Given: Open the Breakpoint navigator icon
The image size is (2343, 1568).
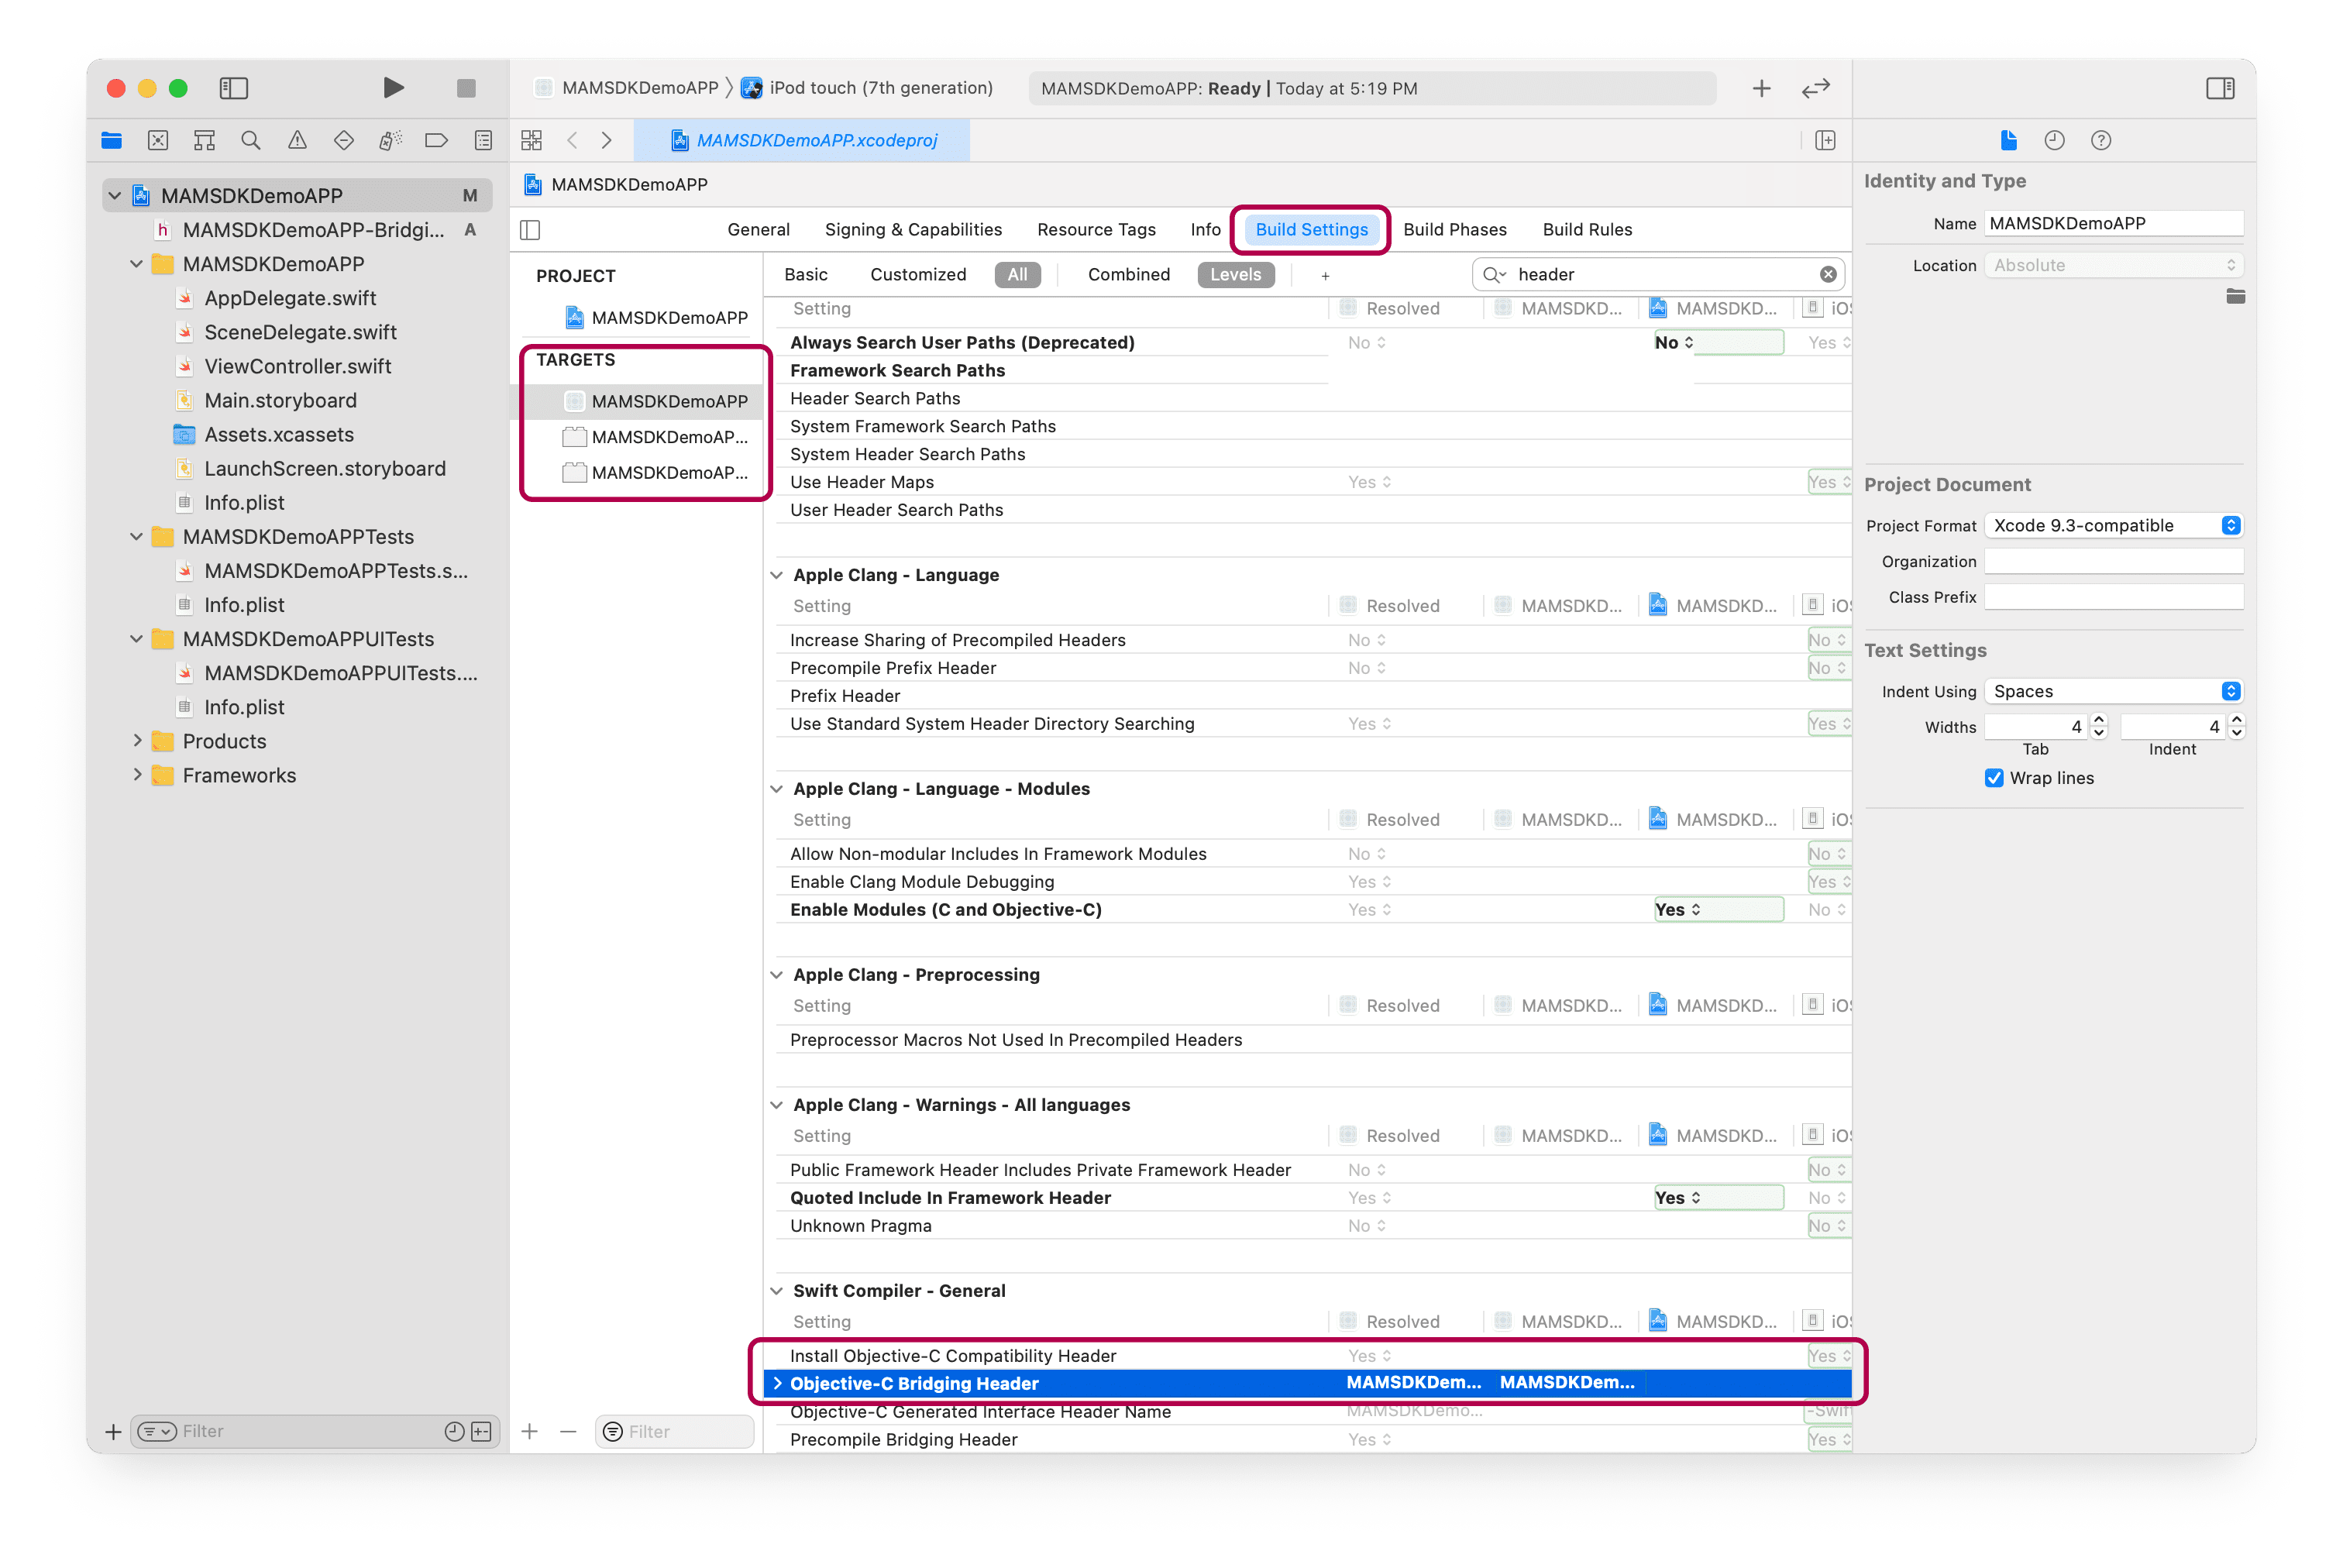Looking at the screenshot, I should [436, 140].
